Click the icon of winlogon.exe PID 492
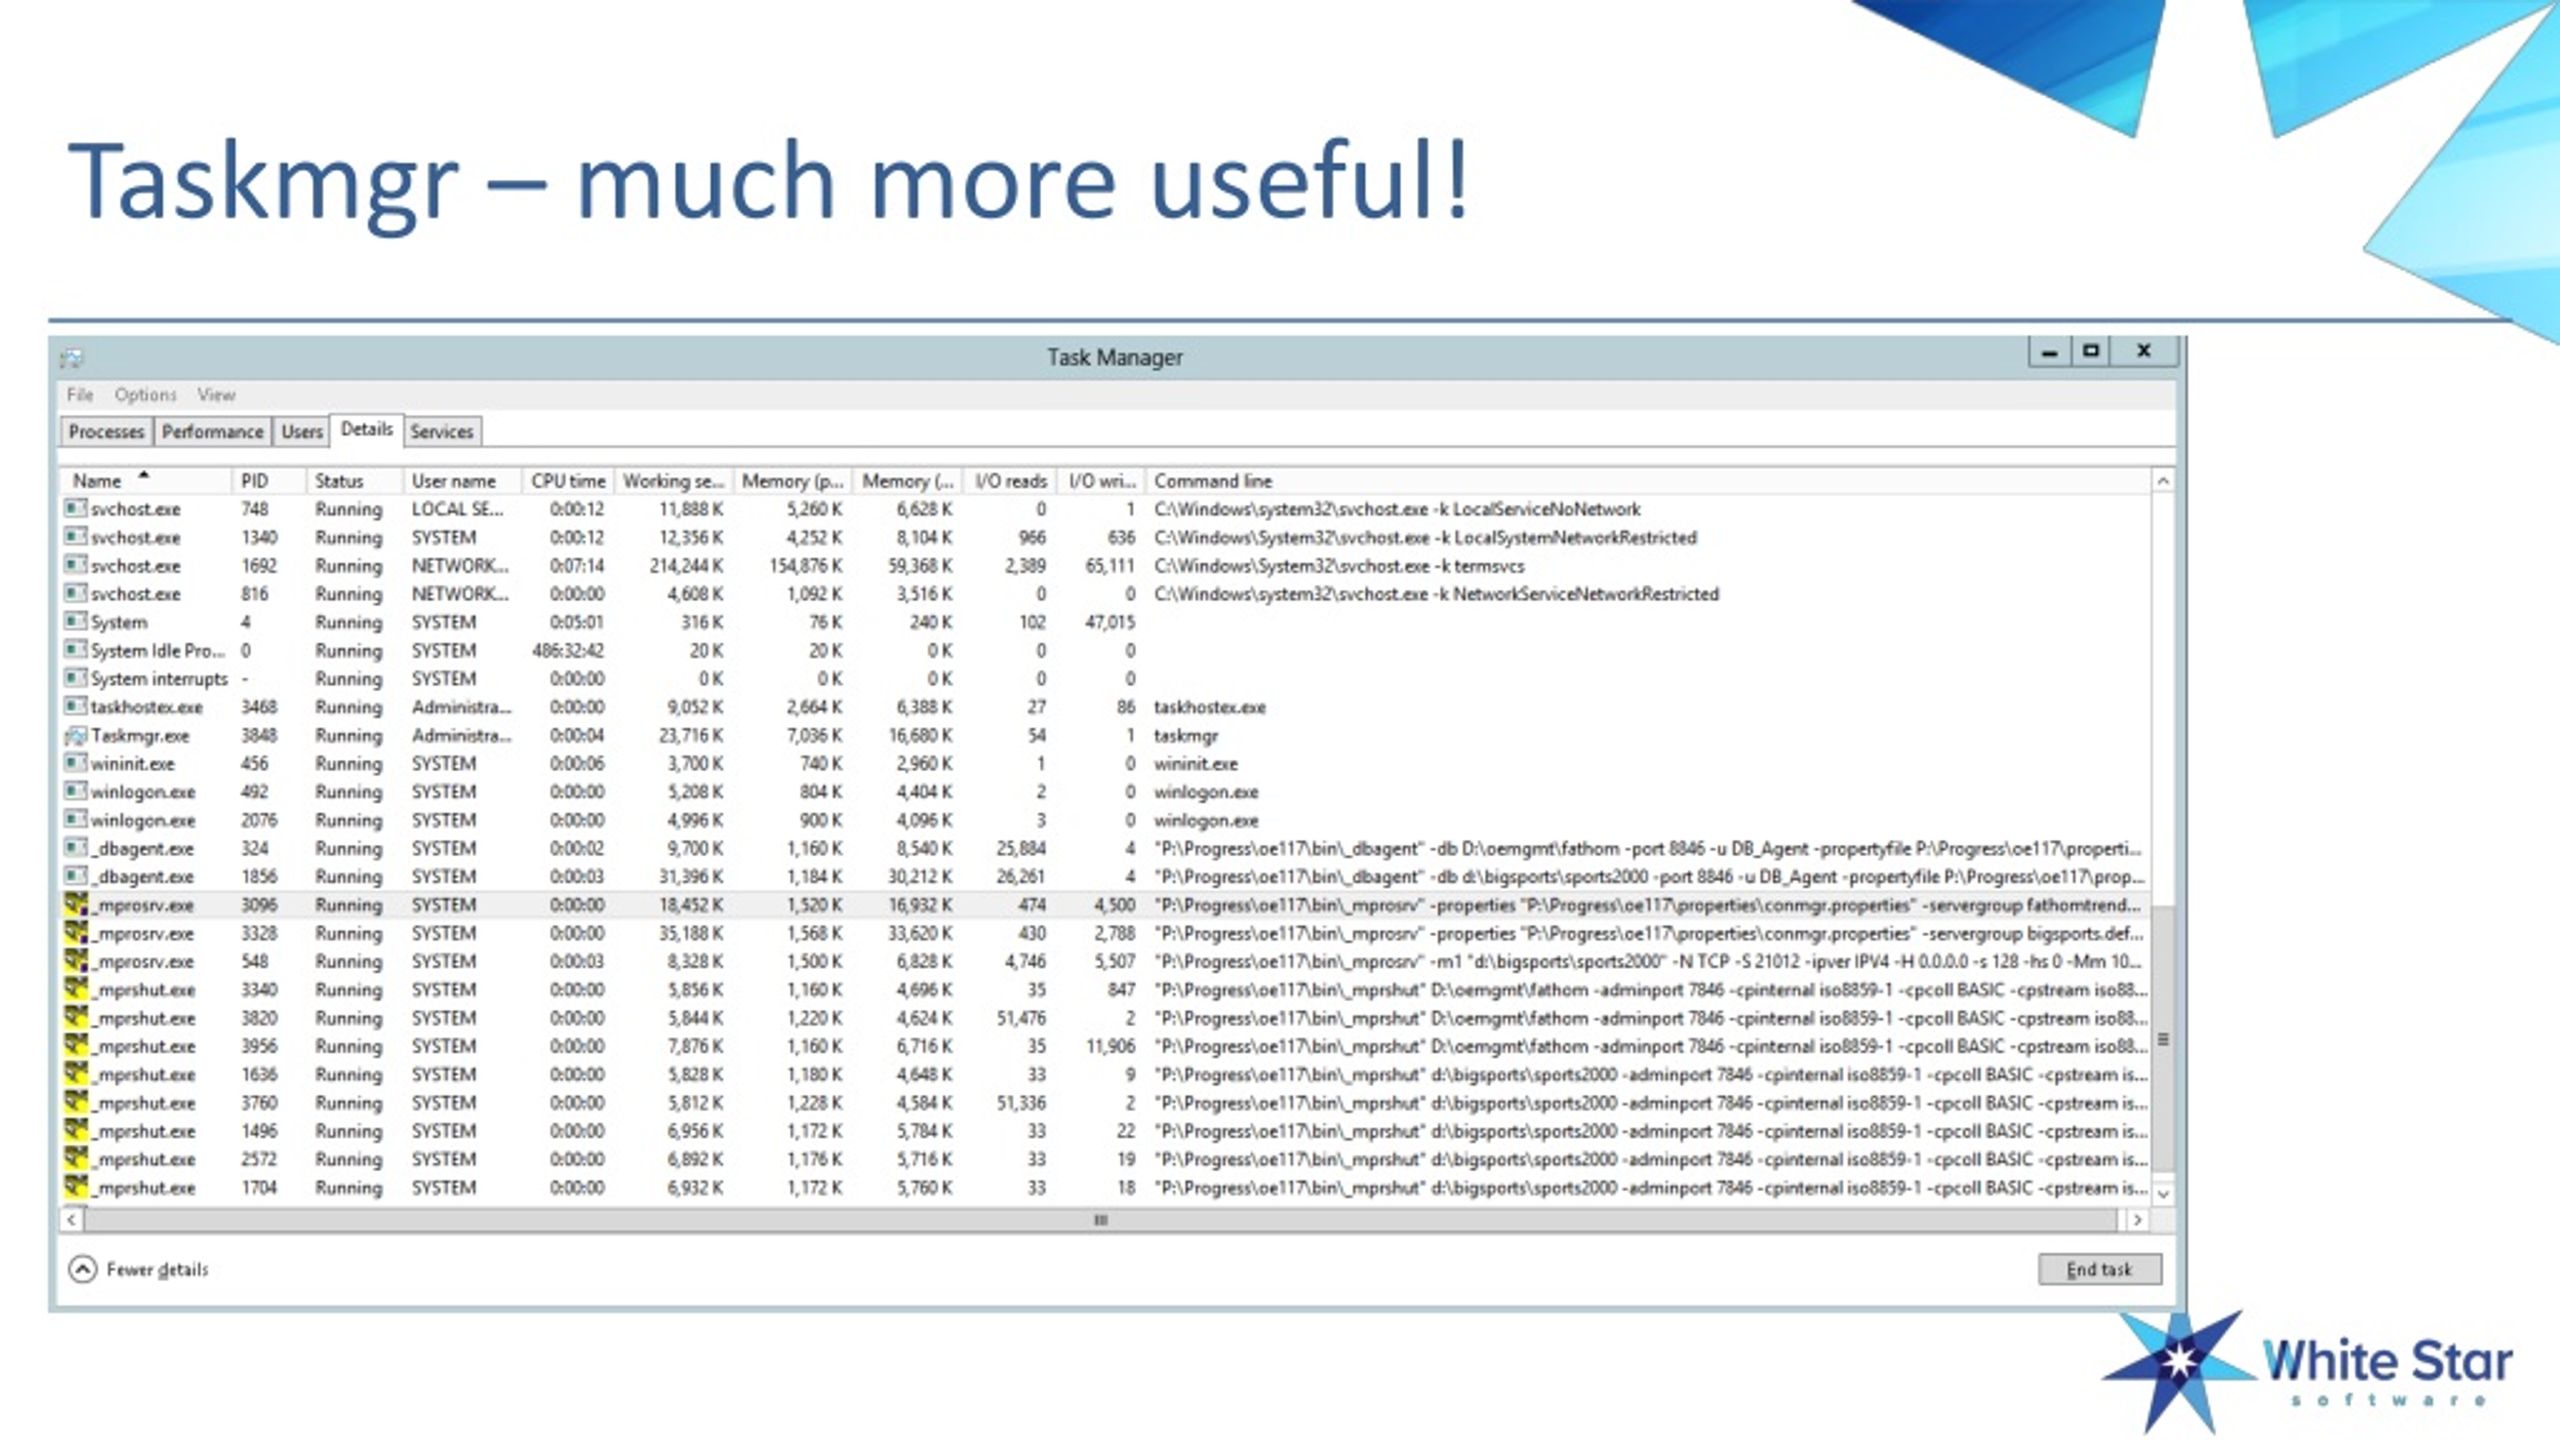This screenshot has width=2560, height=1440. [76, 791]
